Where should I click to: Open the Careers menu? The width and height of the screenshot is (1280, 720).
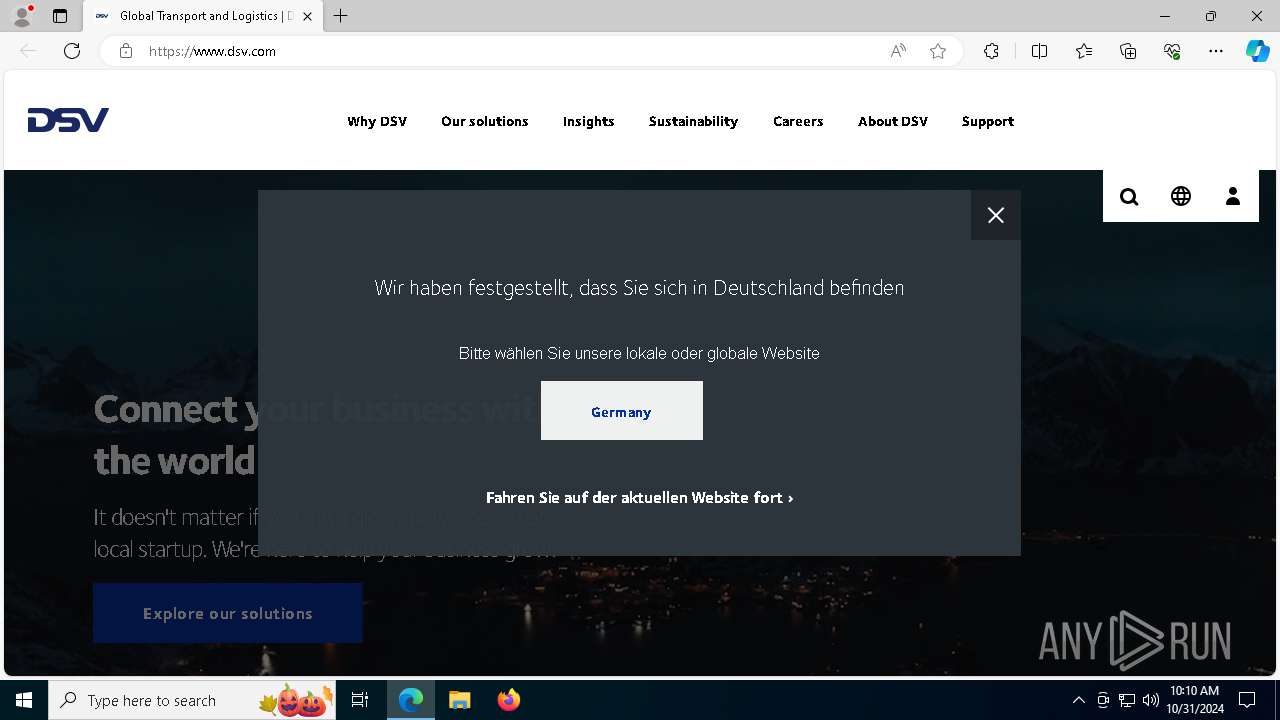tap(798, 121)
